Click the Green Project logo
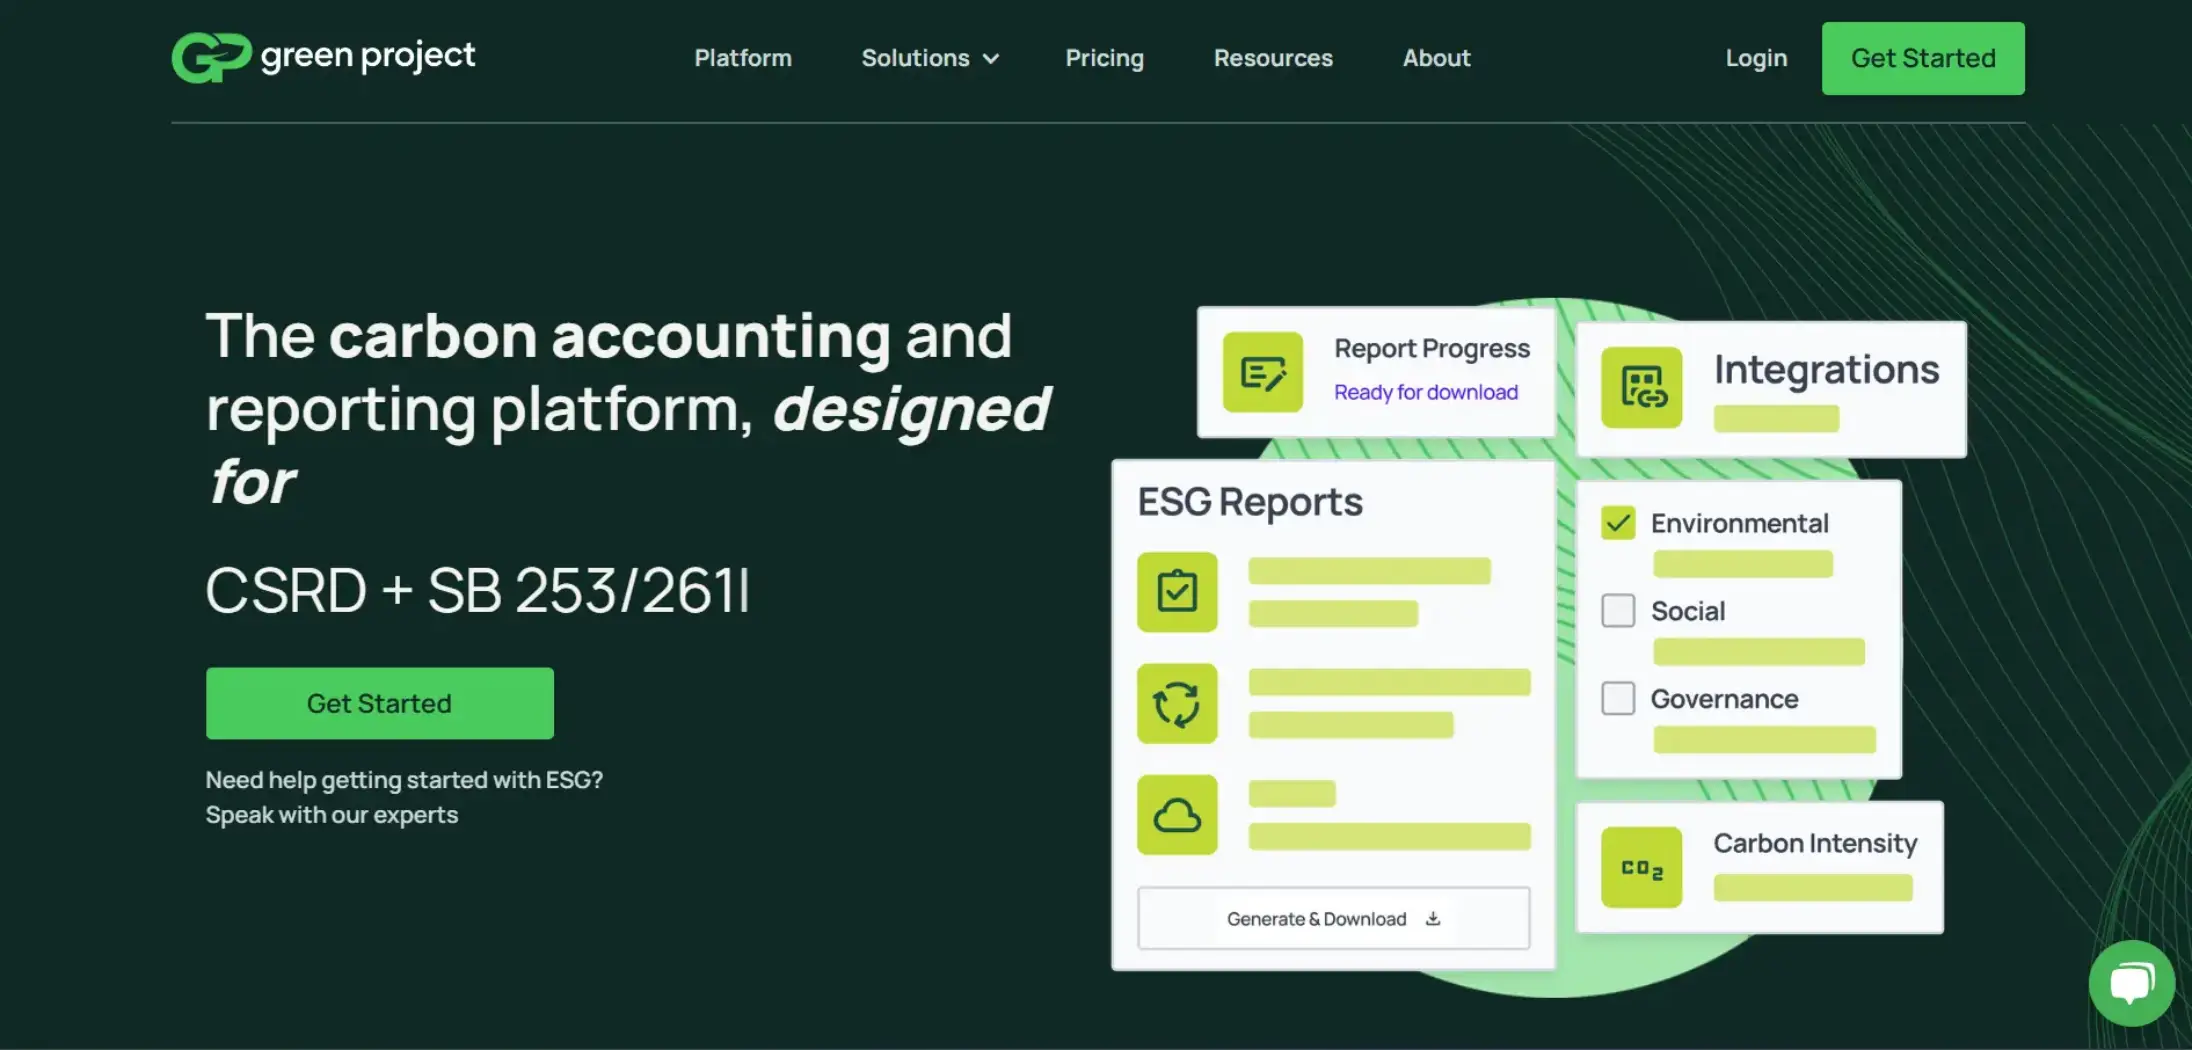 (322, 57)
